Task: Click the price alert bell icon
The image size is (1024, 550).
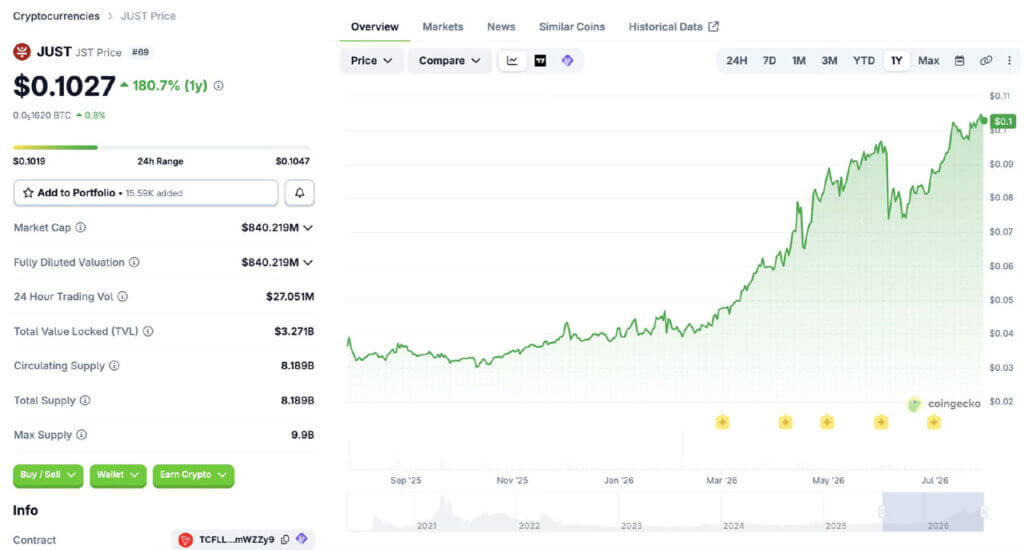Action: [x=299, y=193]
